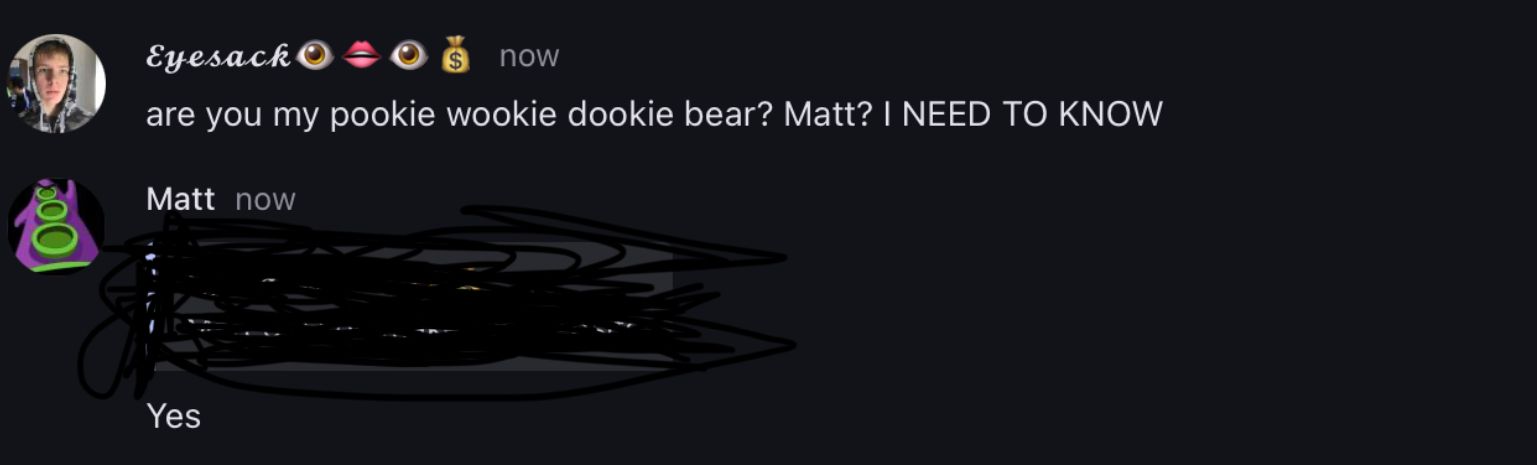Open the Matt username link

coord(180,199)
